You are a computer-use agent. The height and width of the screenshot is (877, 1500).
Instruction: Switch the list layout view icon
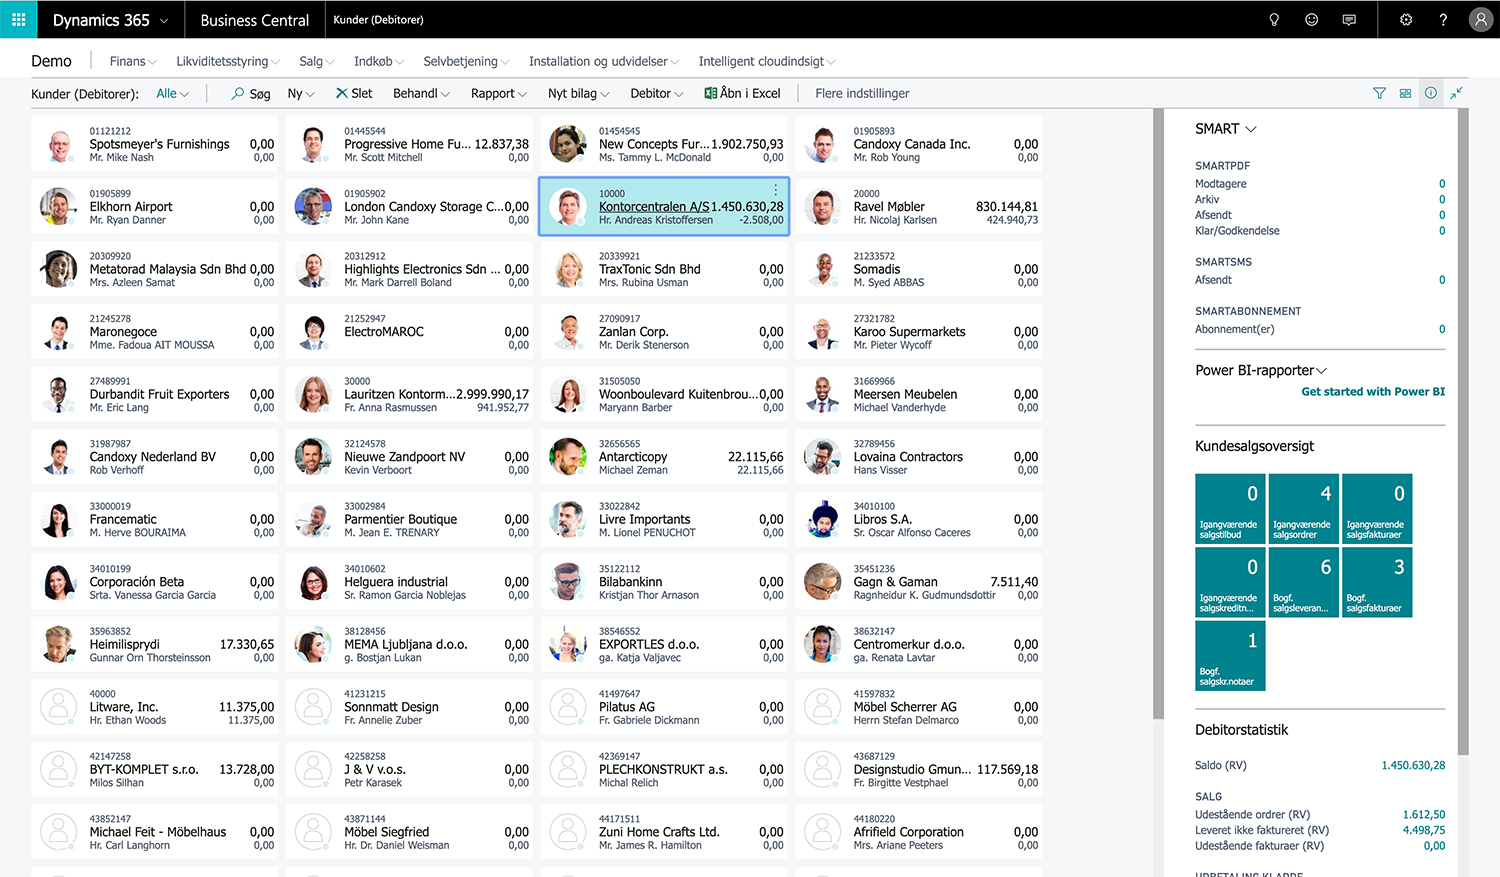point(1405,93)
